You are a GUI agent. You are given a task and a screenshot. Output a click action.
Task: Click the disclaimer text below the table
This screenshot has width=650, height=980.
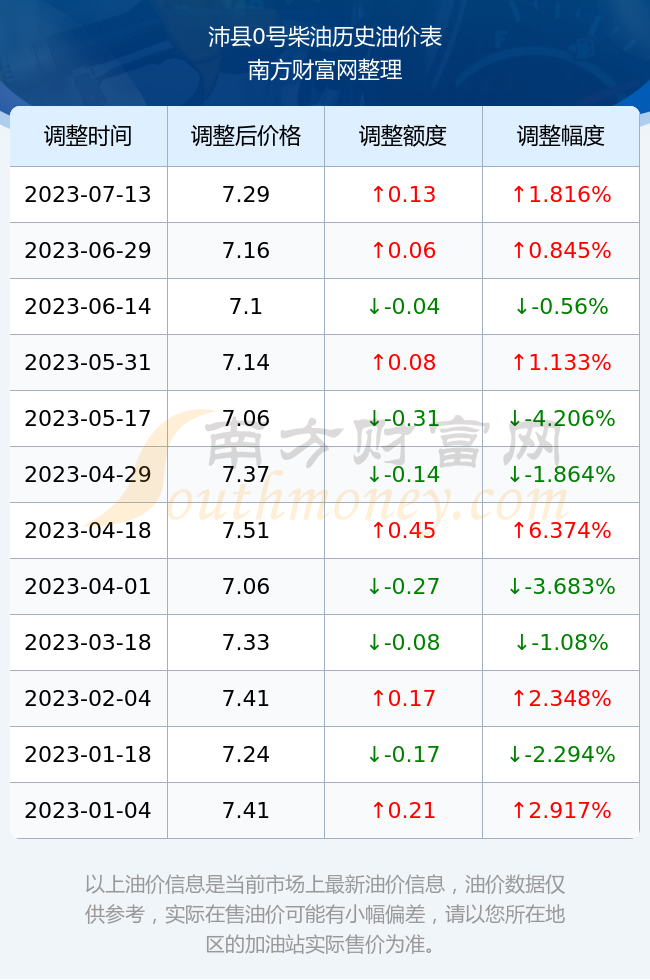pos(325,914)
